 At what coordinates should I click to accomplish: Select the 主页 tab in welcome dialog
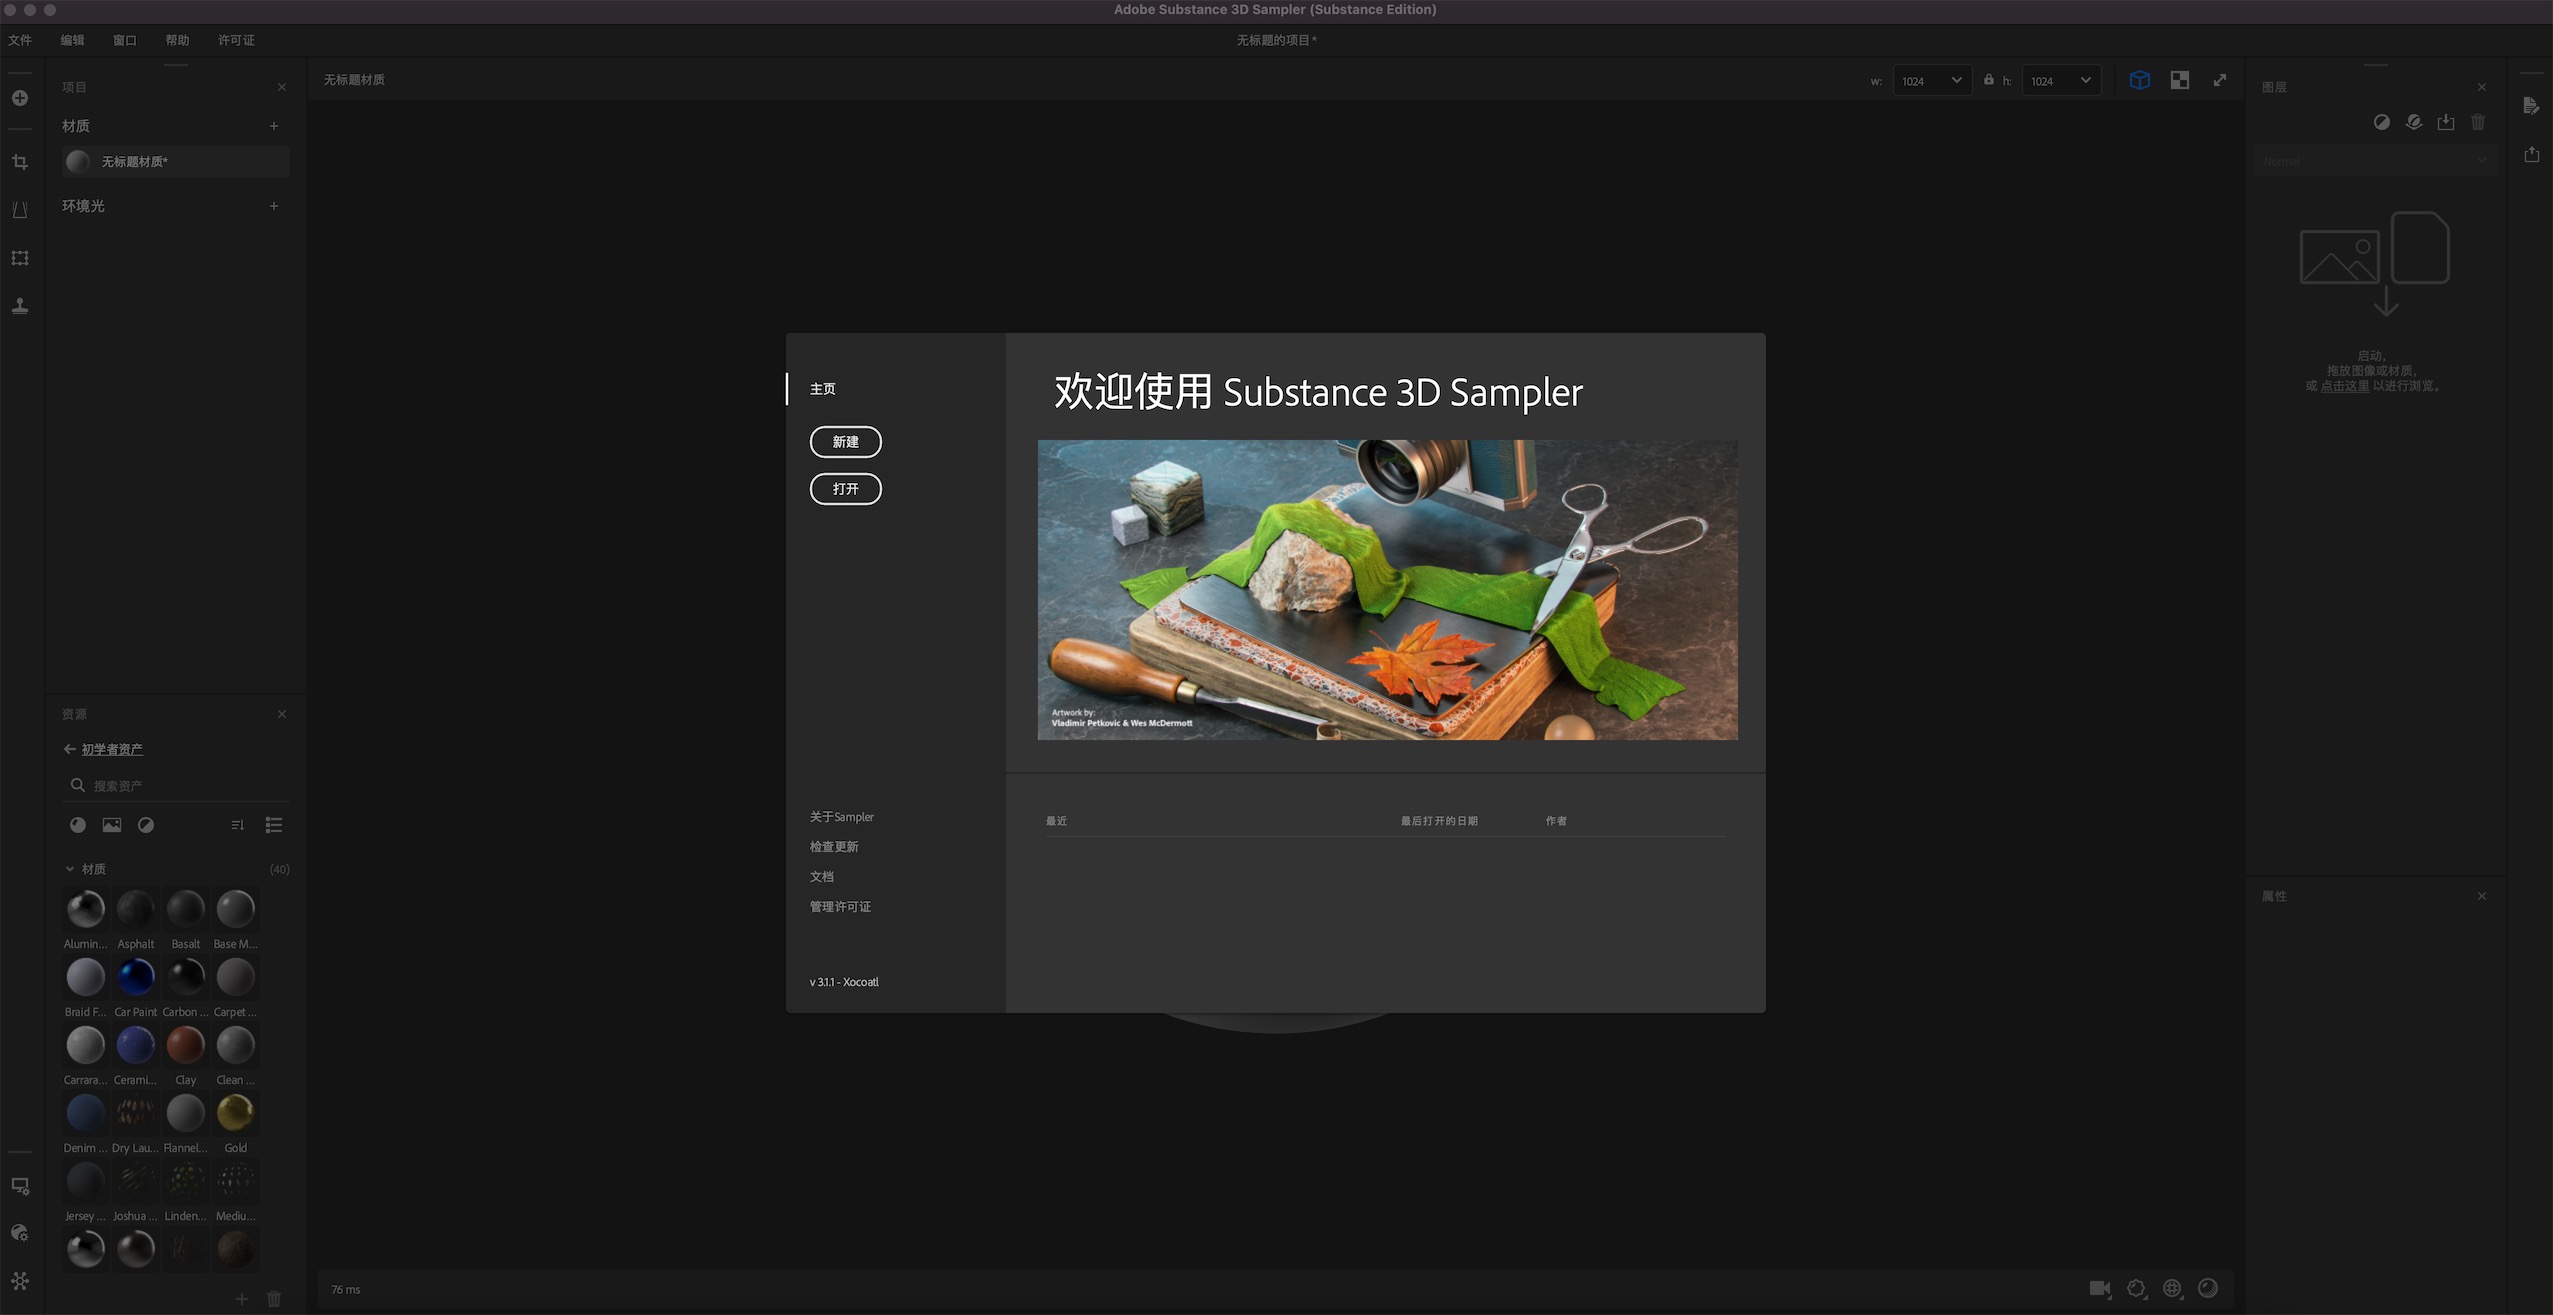click(823, 389)
